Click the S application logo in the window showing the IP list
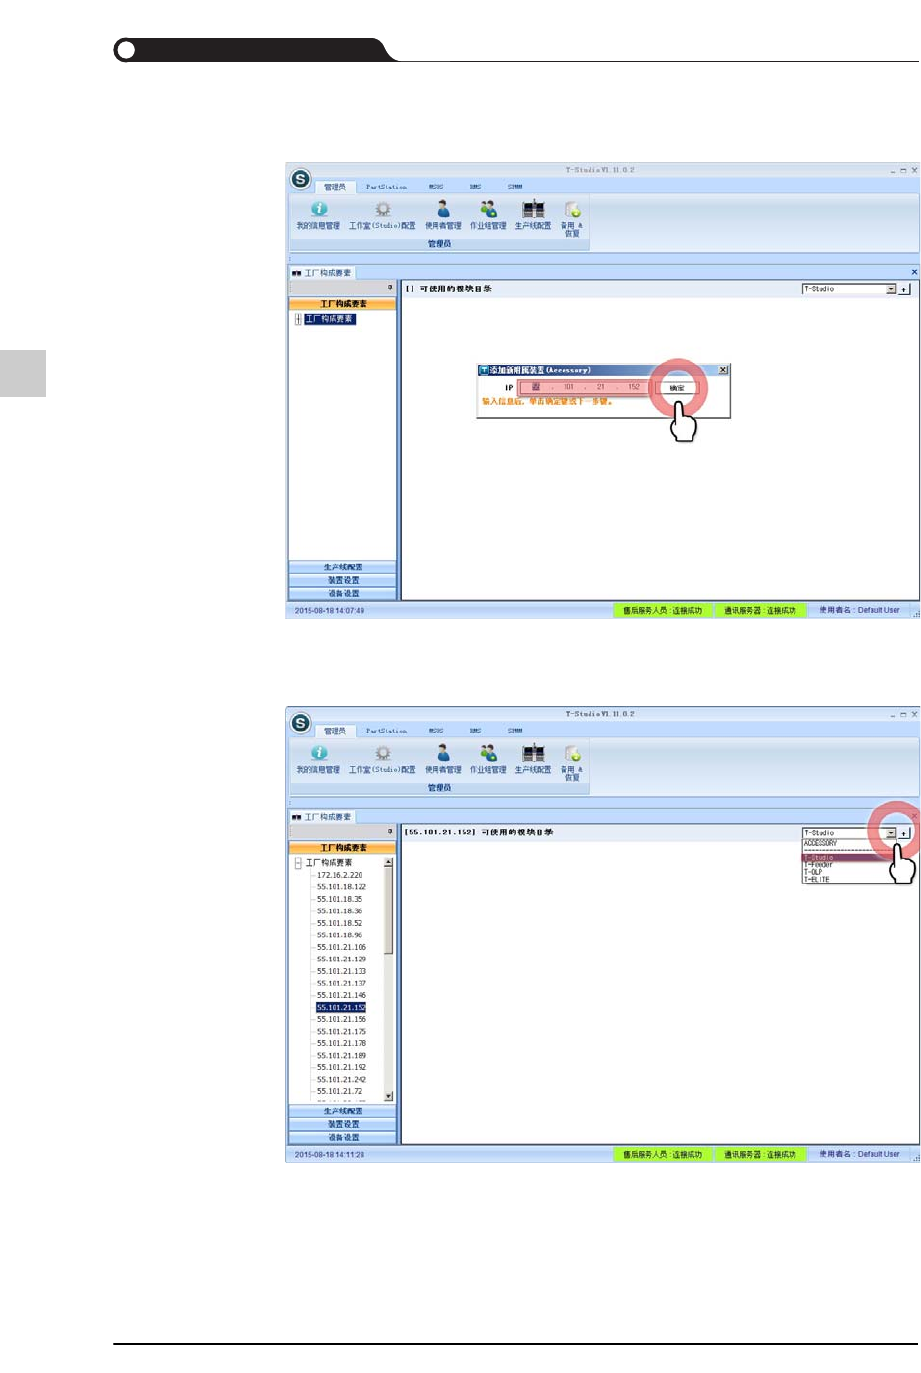 tap(300, 723)
